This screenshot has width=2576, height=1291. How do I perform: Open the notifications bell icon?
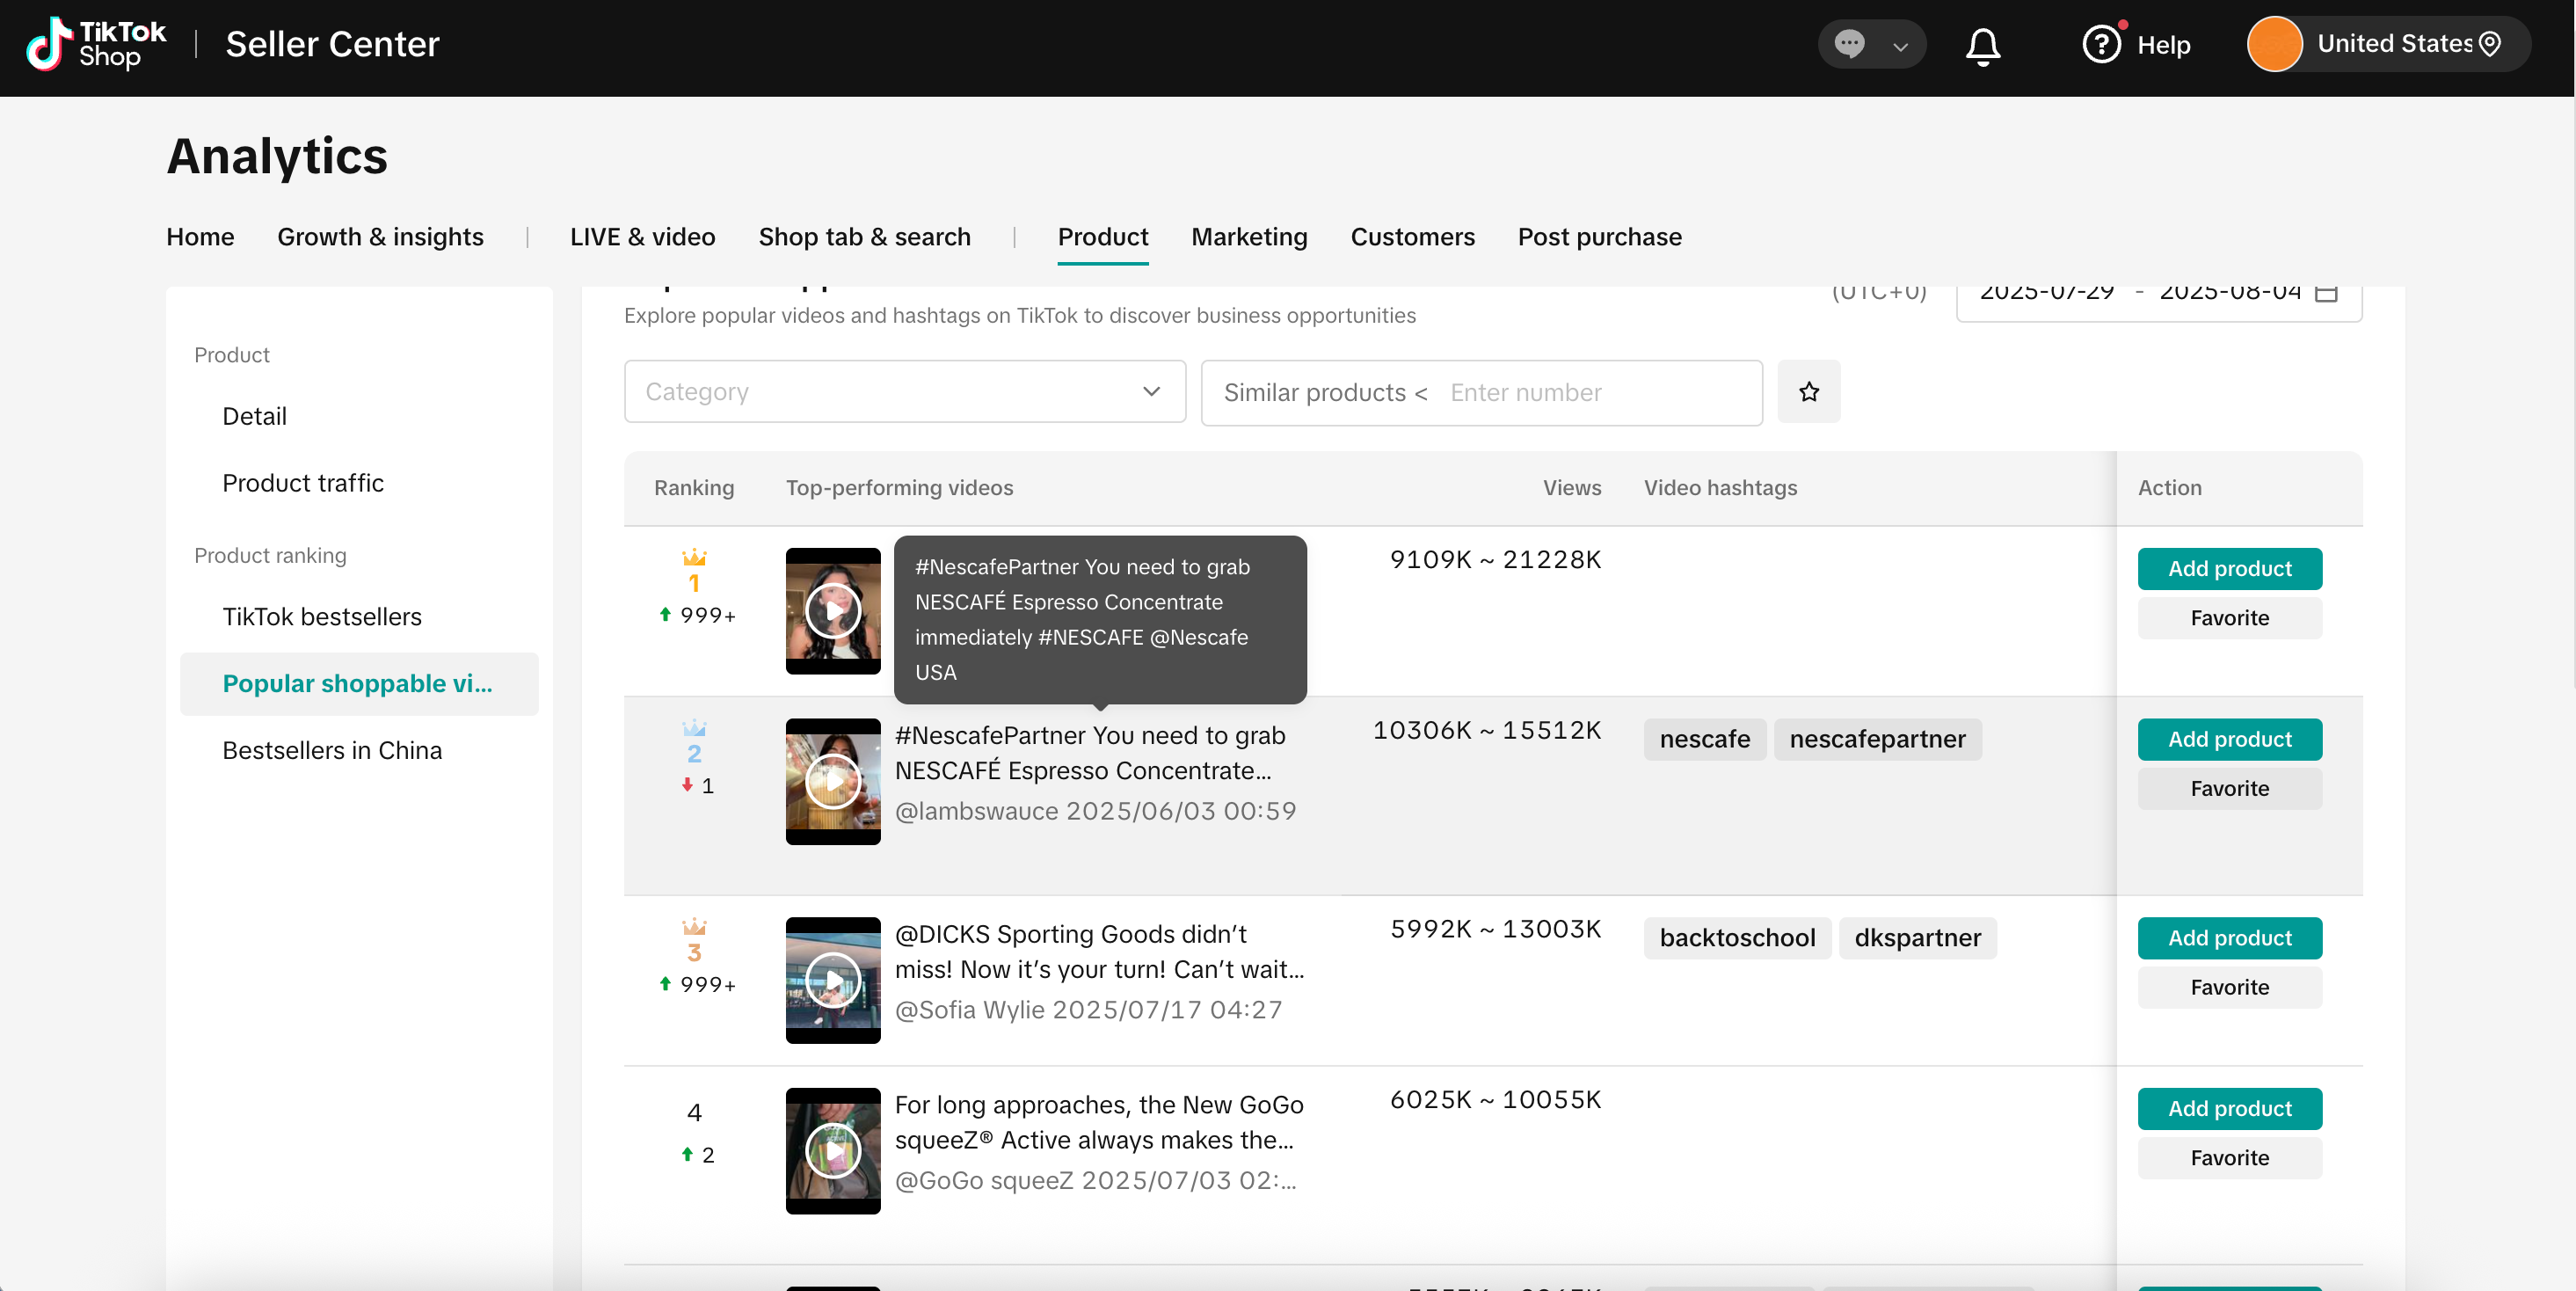pyautogui.click(x=1982, y=45)
